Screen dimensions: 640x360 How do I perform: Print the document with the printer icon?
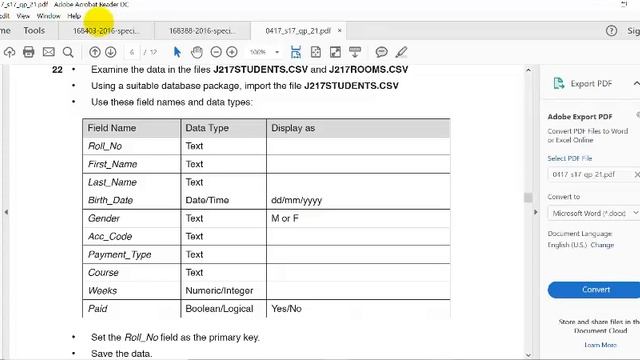29,52
